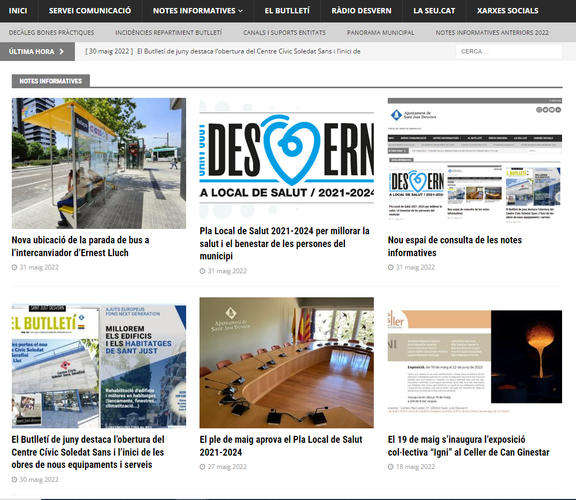The width and height of the screenshot is (576, 500).
Task: Open RÀDIO DESVERN menu item
Action: click(361, 11)
